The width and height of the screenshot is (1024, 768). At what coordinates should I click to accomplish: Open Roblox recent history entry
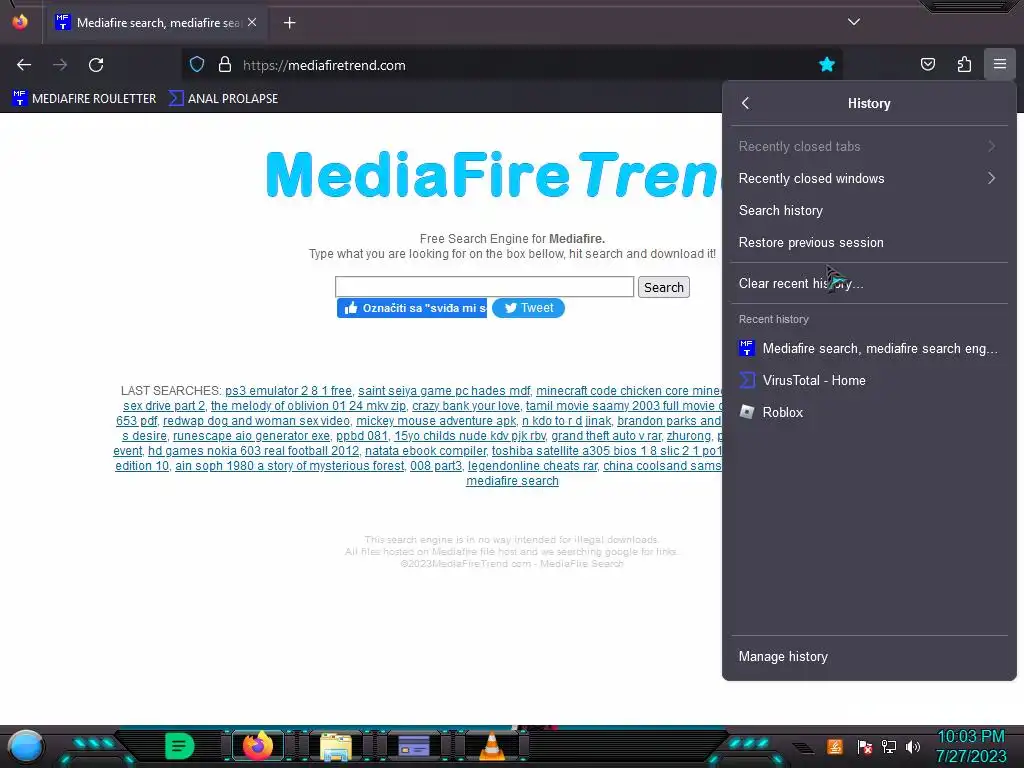[869, 412]
